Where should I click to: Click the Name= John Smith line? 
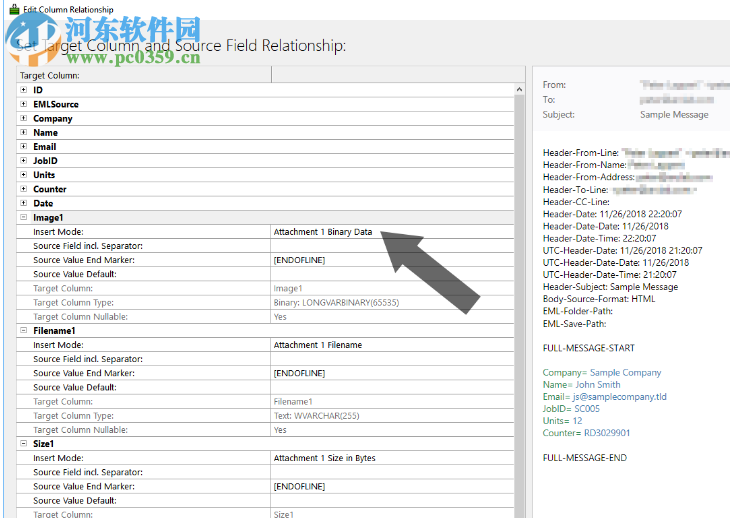point(581,384)
